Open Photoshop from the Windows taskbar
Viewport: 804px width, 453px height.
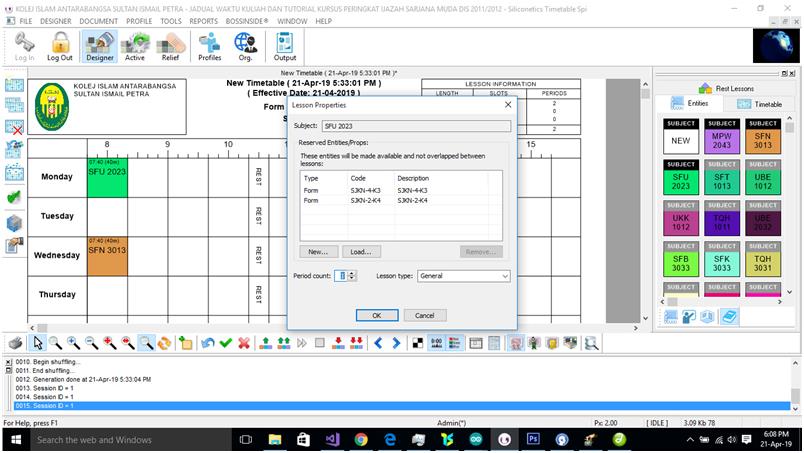pyautogui.click(x=533, y=439)
